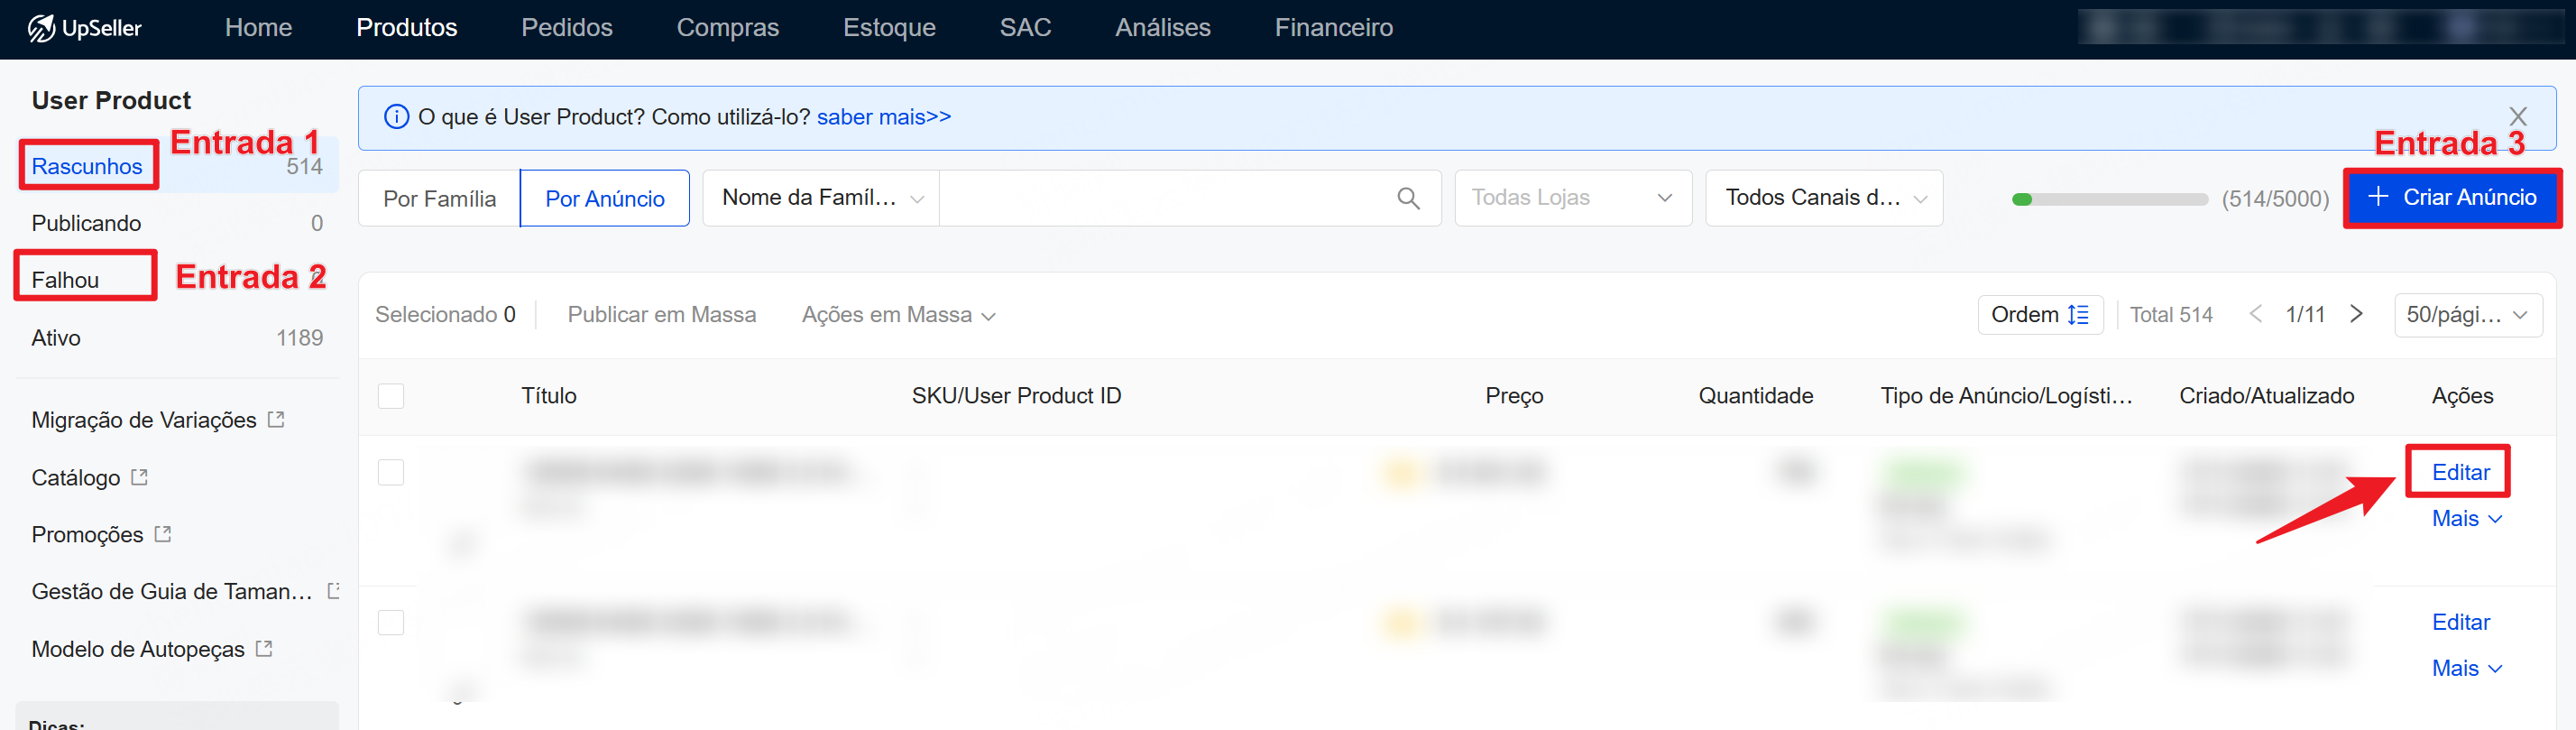
Task: Click the Criar Anúncio button
Action: pos(2451,197)
